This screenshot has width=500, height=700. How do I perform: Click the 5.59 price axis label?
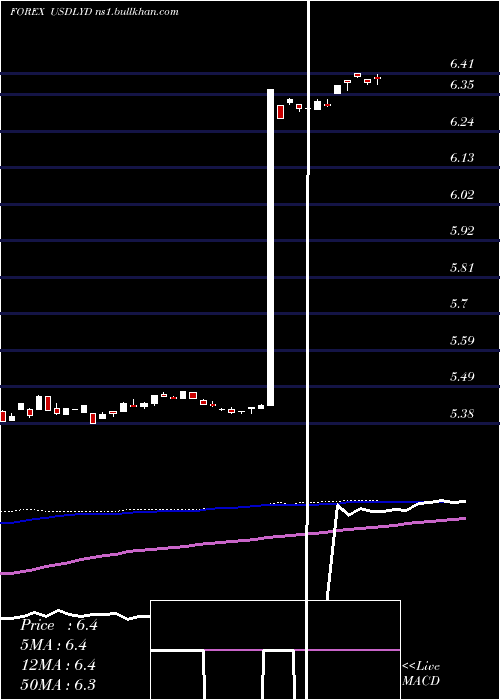(462, 341)
